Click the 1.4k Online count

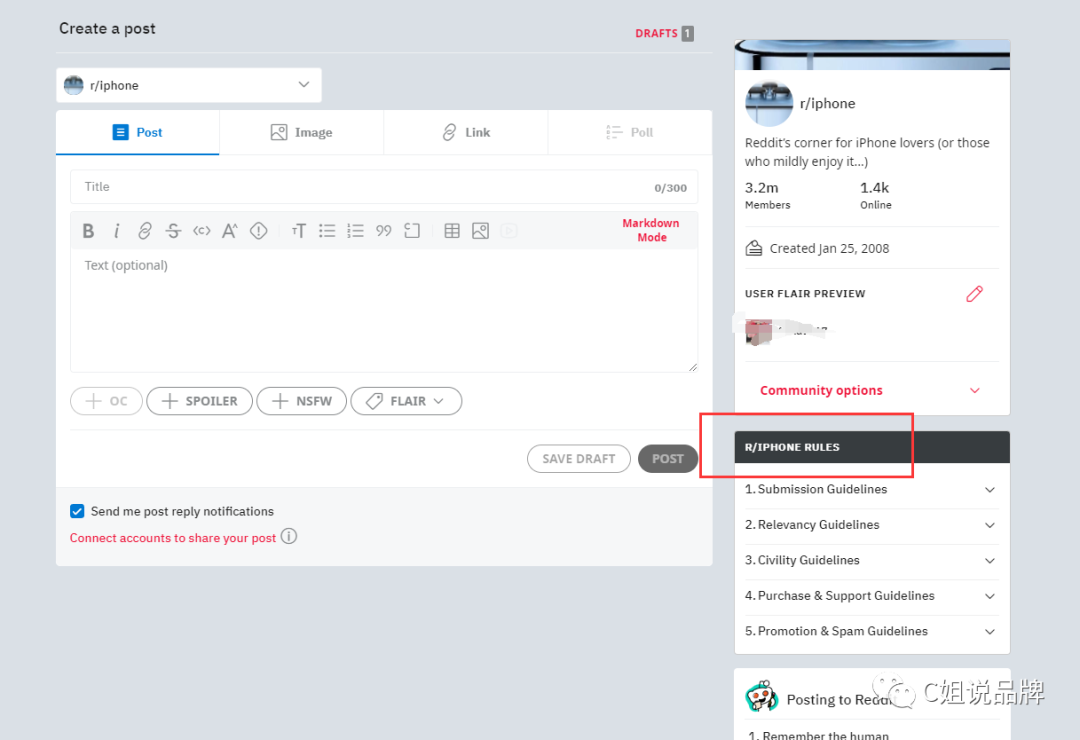[x=875, y=195]
